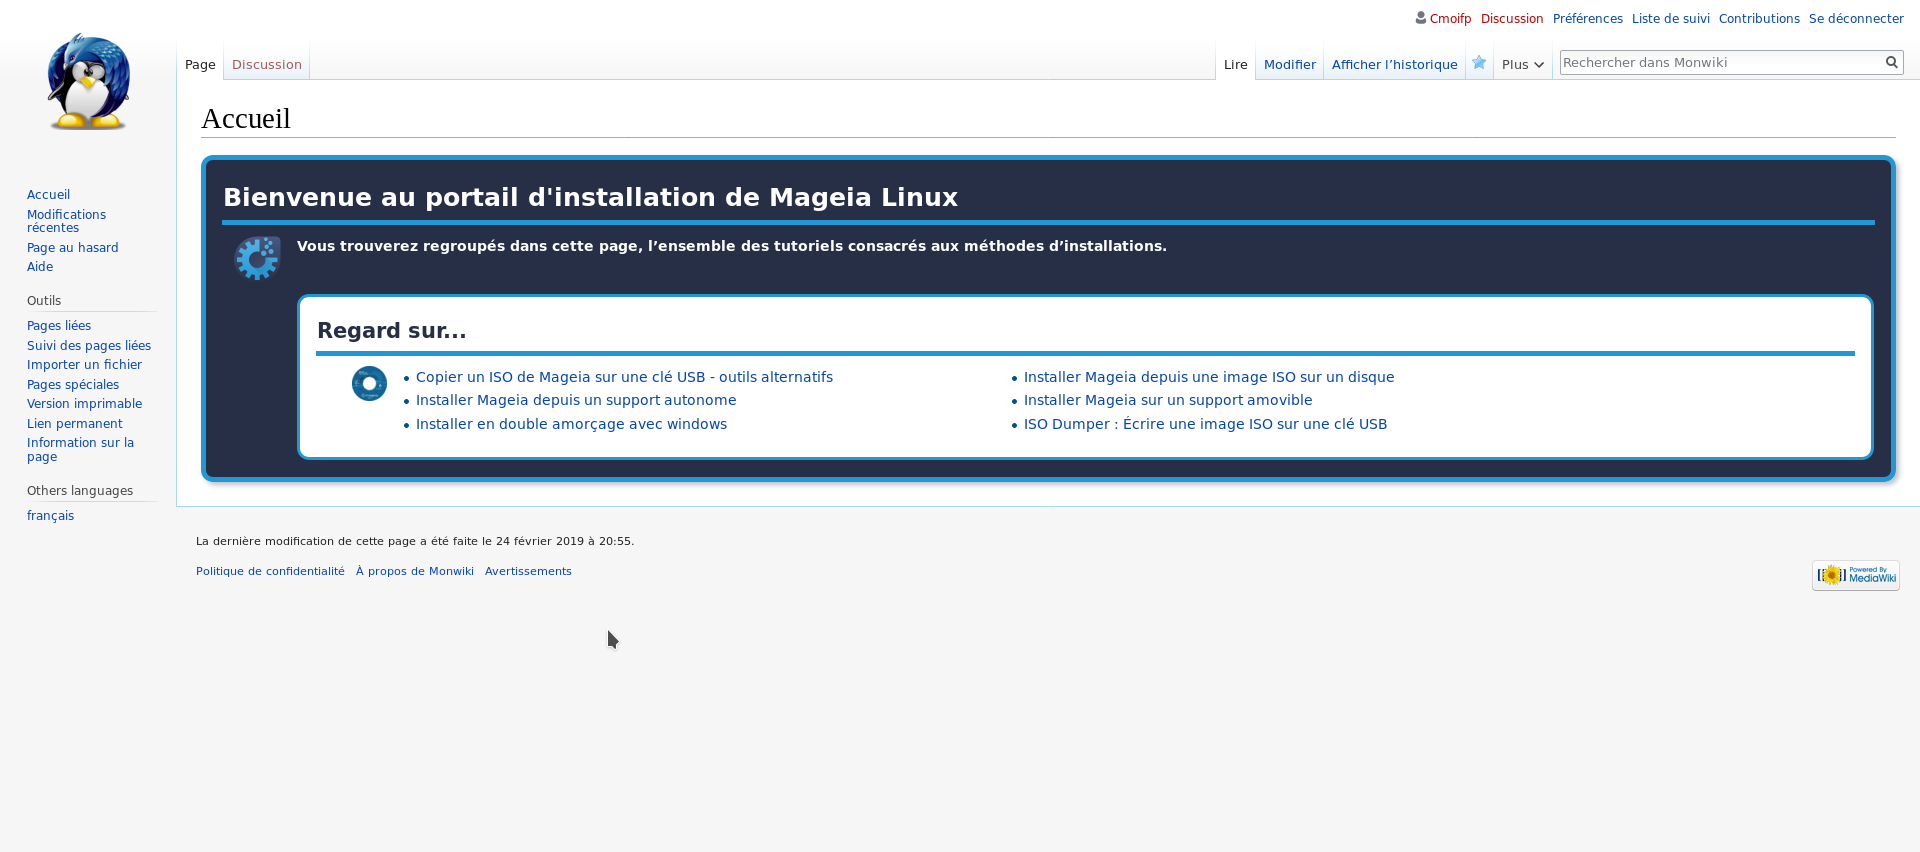View Contributions link
Image resolution: width=1920 pixels, height=852 pixels.
1759,19
